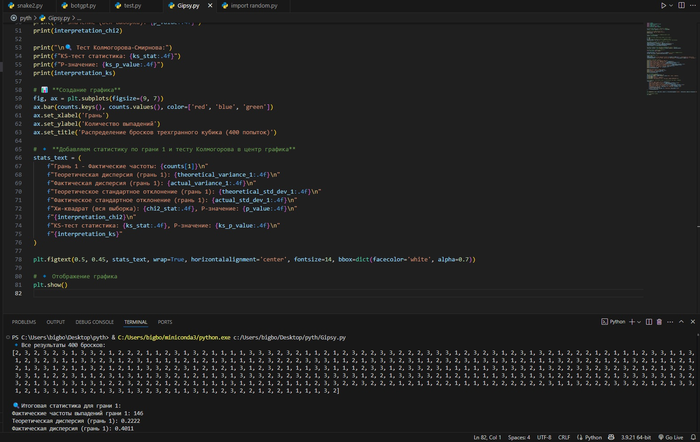Open the DEBUG CONSOLE panel
This screenshot has height=442, width=700.
94,322
